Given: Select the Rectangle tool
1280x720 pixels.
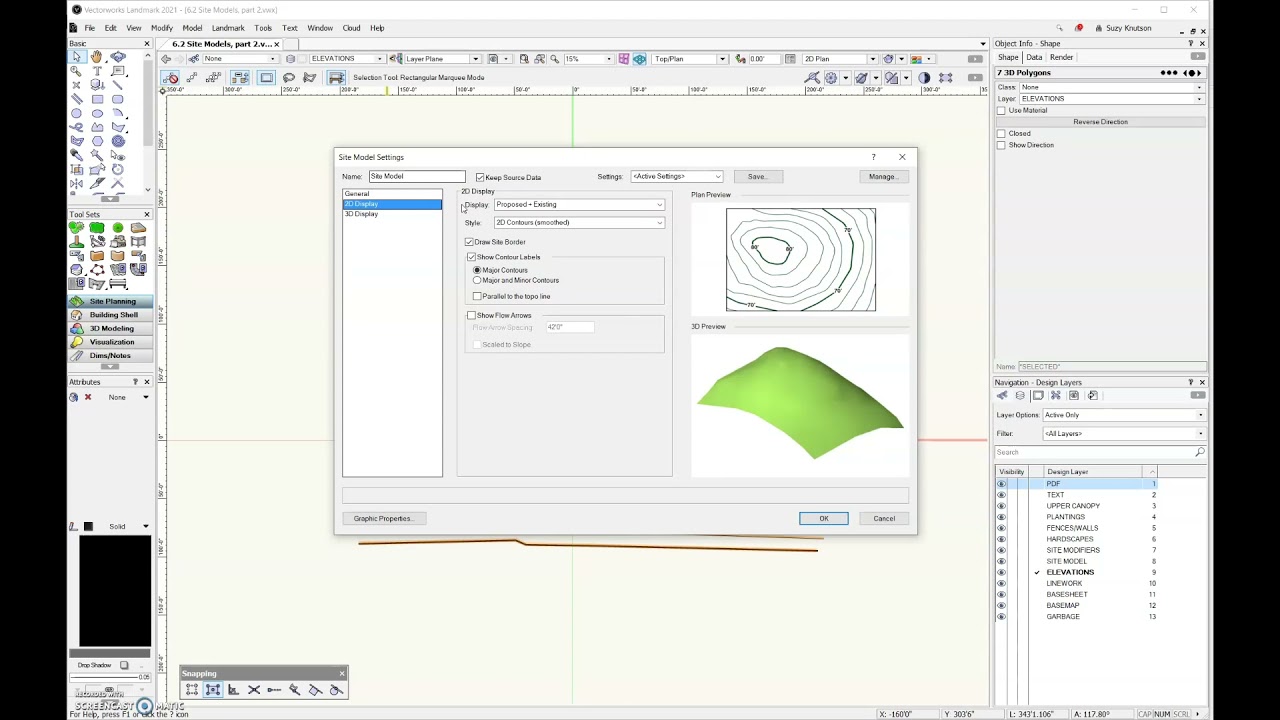Looking at the screenshot, I should [97, 99].
